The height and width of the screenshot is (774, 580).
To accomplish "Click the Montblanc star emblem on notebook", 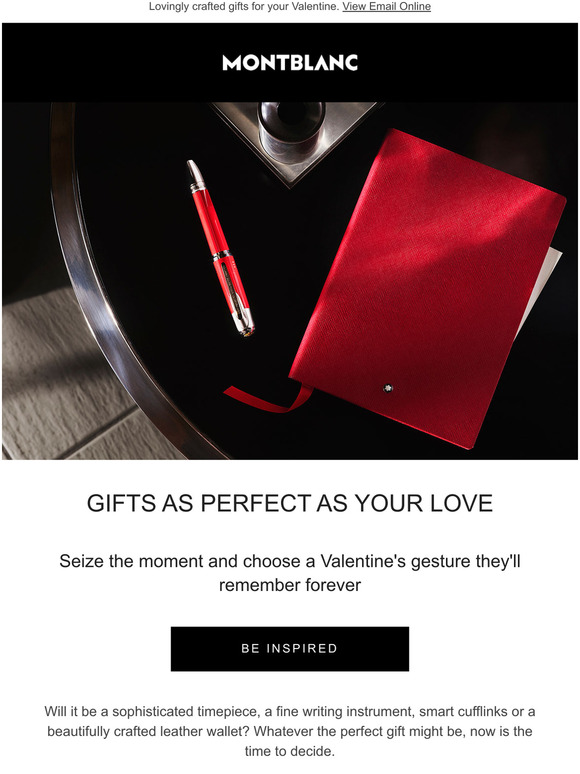I will point(388,388).
